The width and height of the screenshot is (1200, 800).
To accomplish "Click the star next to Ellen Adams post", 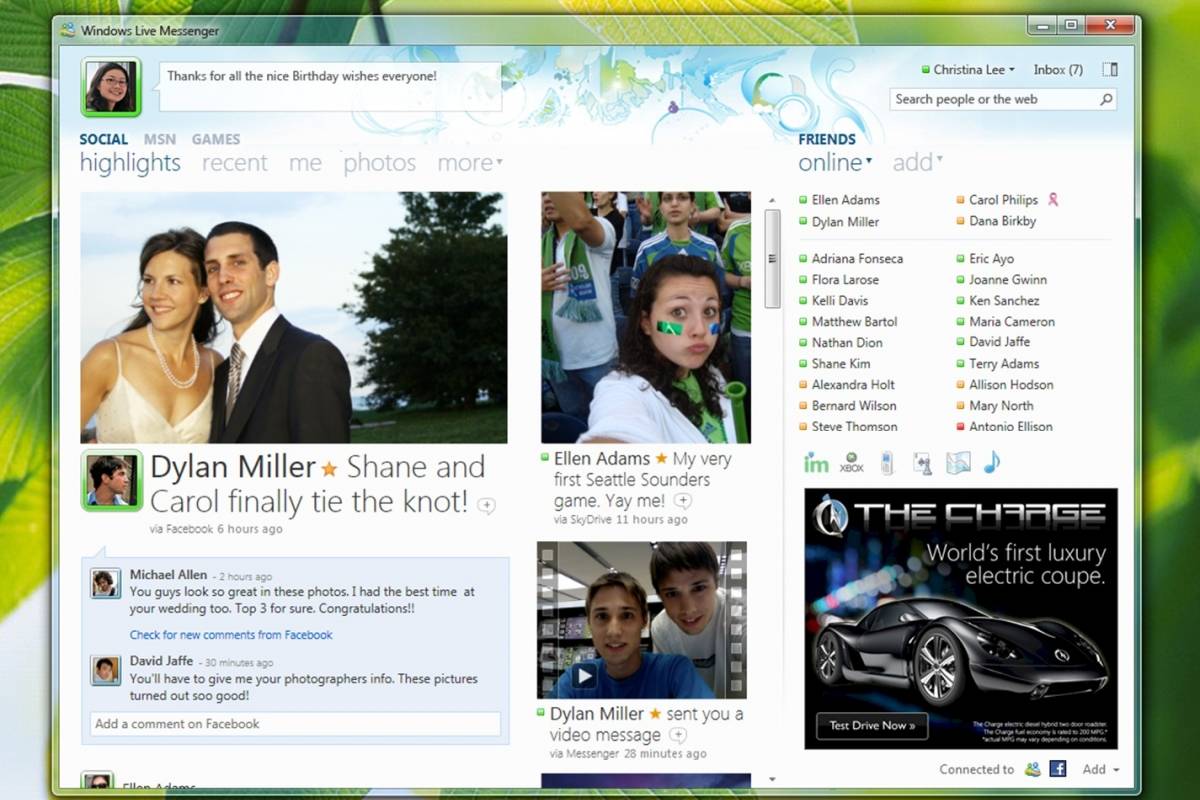I will [x=661, y=459].
